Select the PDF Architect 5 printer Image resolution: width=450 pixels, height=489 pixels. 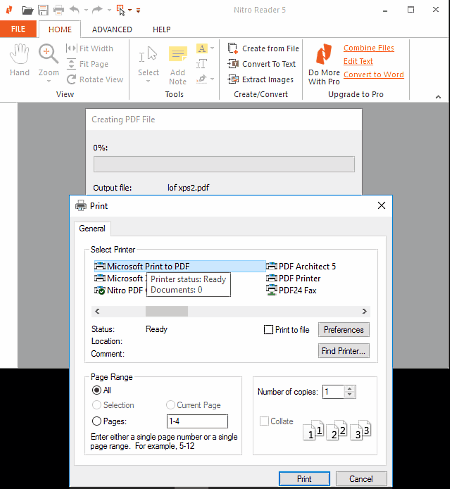(x=301, y=266)
